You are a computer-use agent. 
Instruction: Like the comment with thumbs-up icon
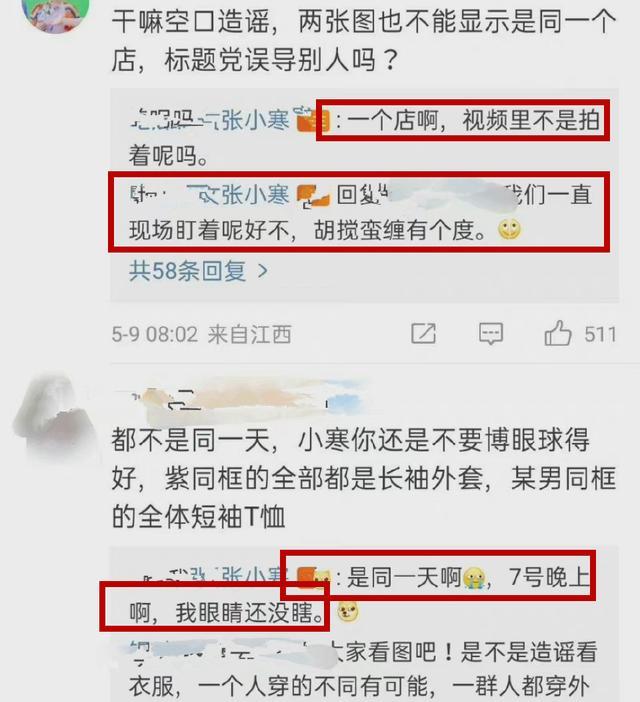[557, 333]
